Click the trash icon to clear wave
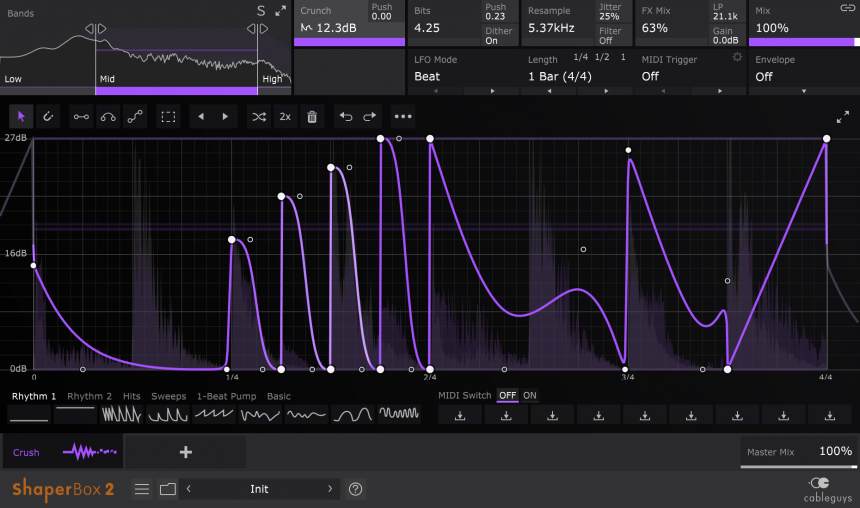Screen dimensions: 860x508 [x=312, y=117]
